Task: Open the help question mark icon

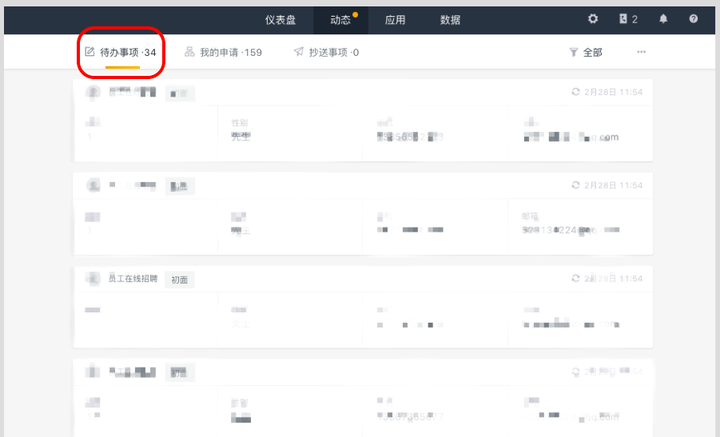Action: (x=693, y=19)
